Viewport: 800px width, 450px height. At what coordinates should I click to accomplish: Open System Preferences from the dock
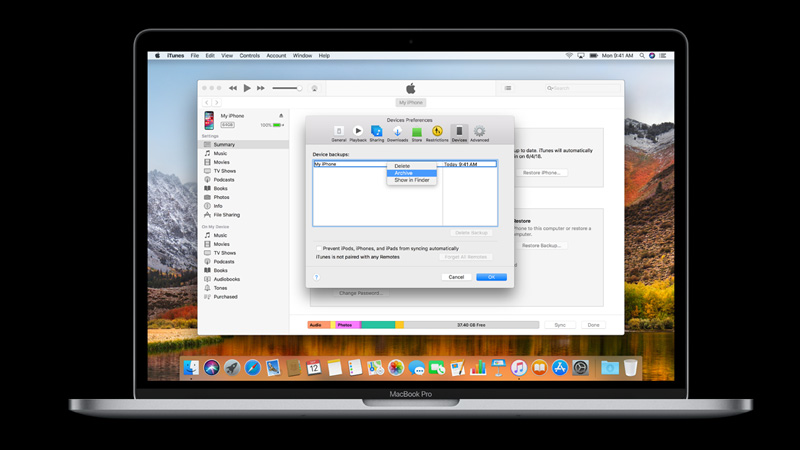click(580, 367)
